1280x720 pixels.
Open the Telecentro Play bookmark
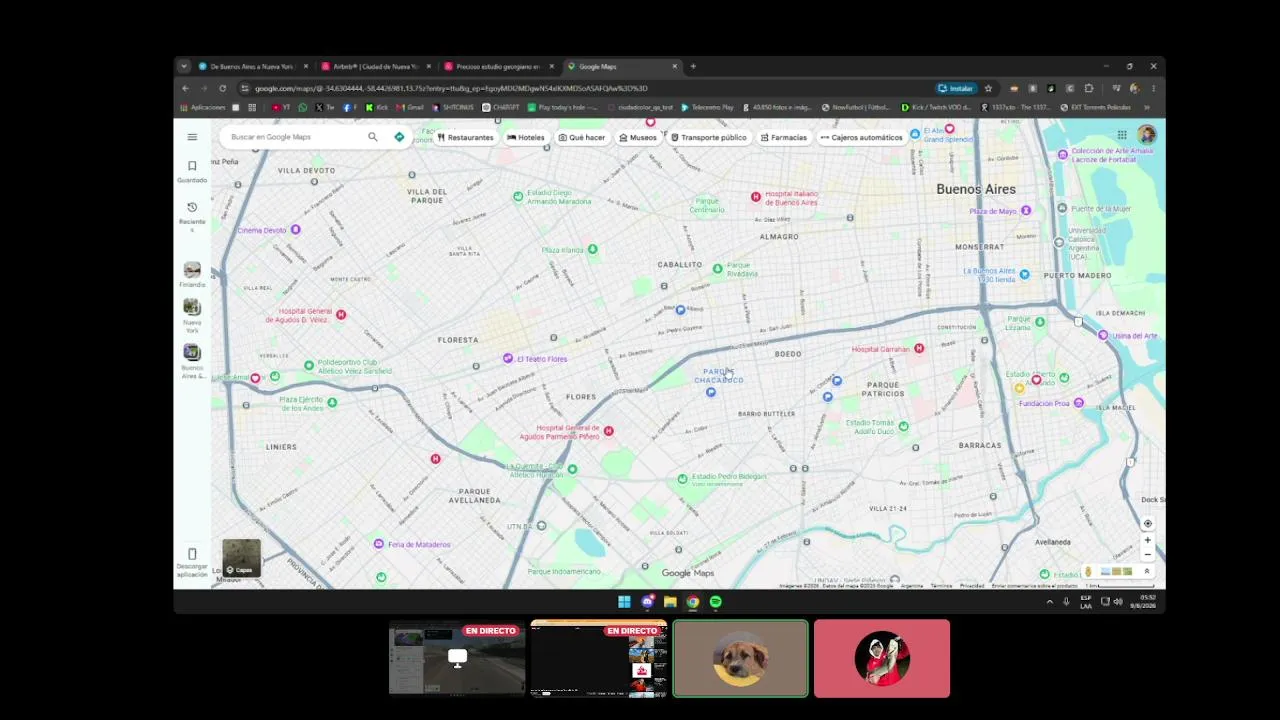click(x=707, y=107)
